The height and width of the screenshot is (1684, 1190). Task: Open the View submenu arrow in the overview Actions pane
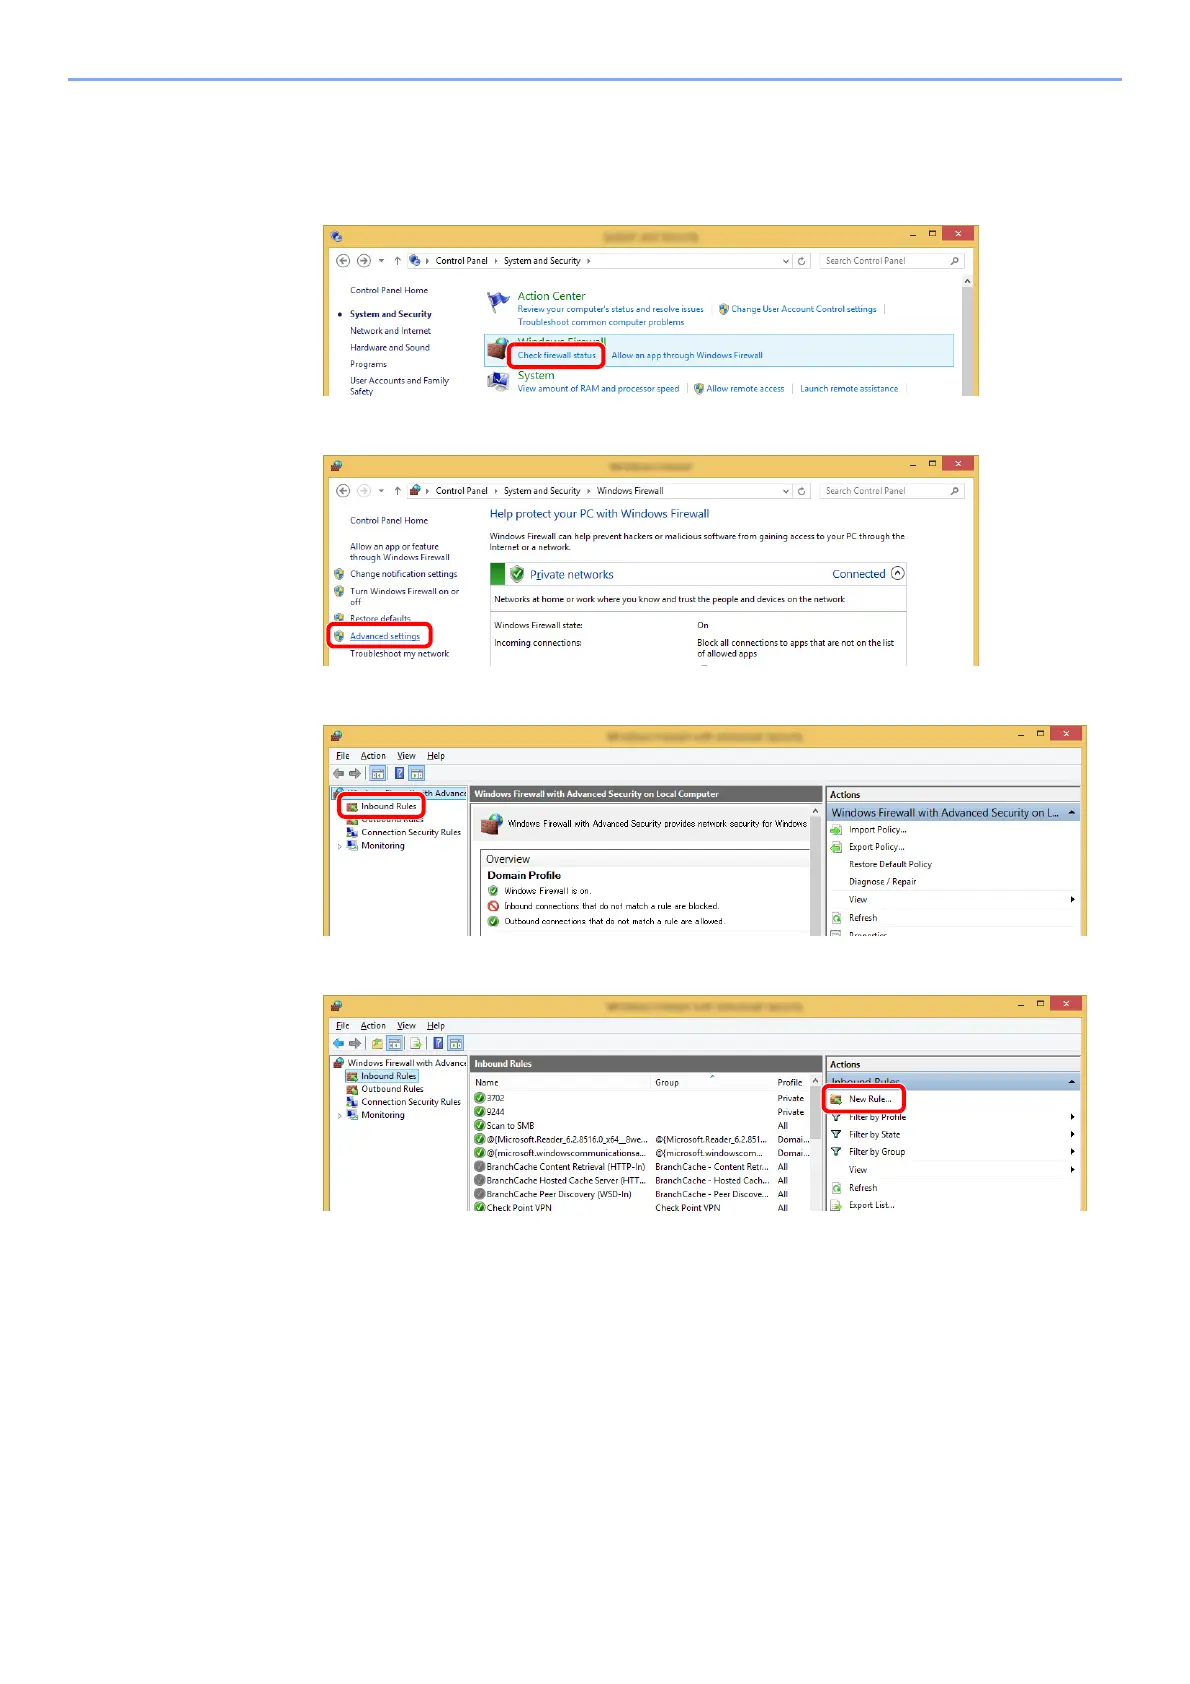pos(1073,899)
